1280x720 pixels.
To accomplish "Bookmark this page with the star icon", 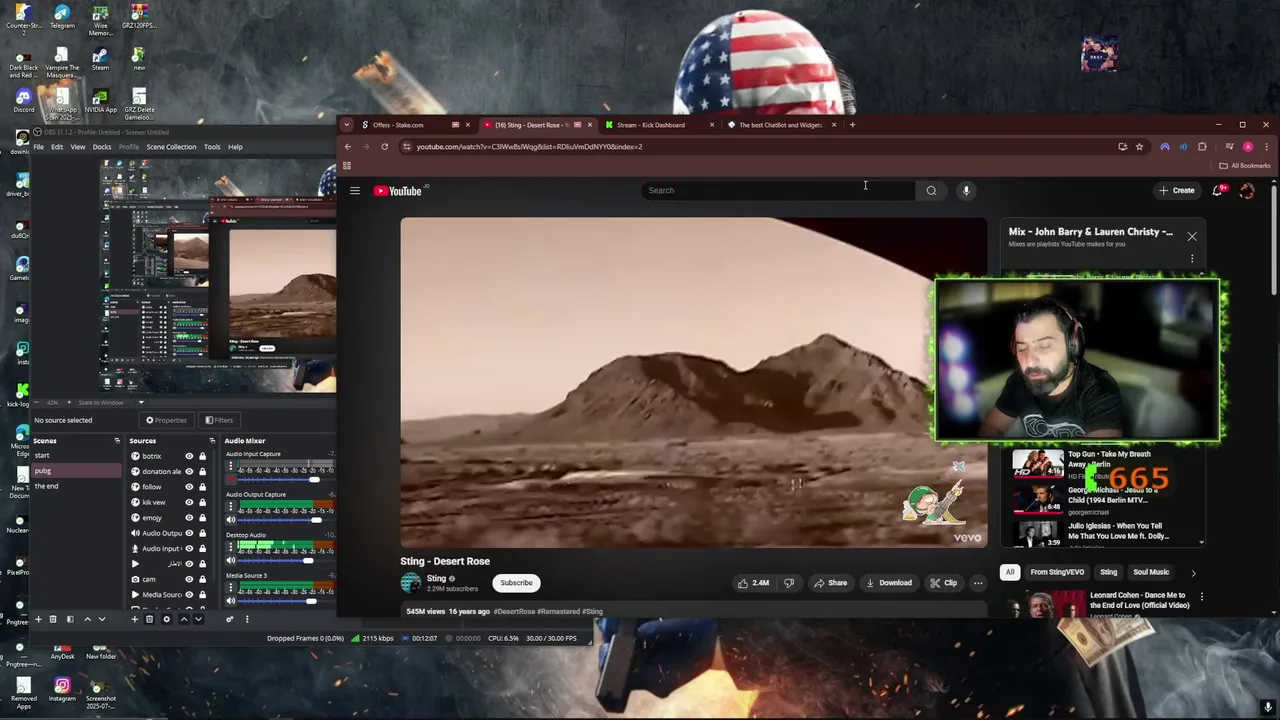I will pyautogui.click(x=1139, y=147).
